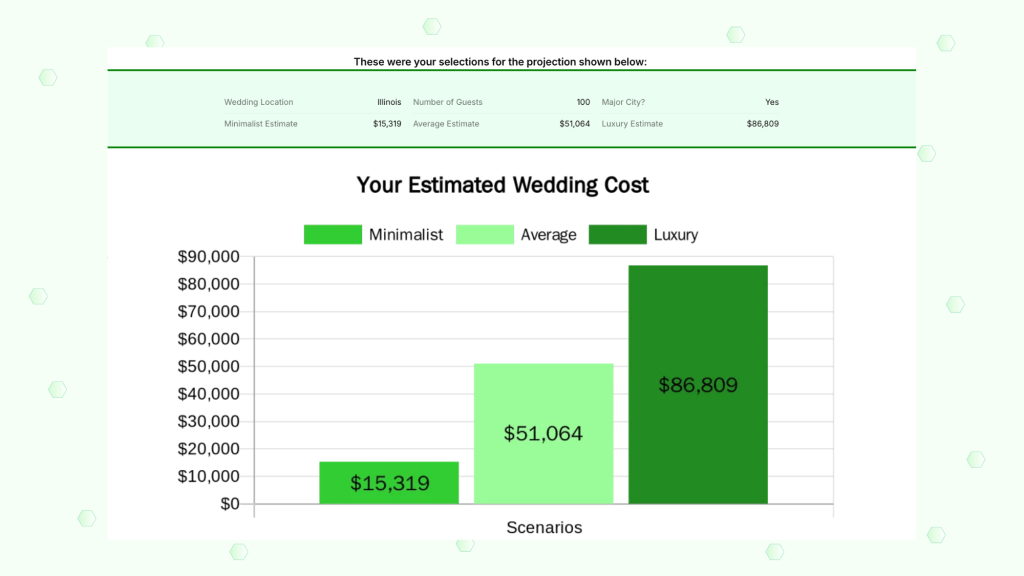The width and height of the screenshot is (1024, 576).
Task: Toggle the Minimalist series via legend label
Action: tap(405, 235)
